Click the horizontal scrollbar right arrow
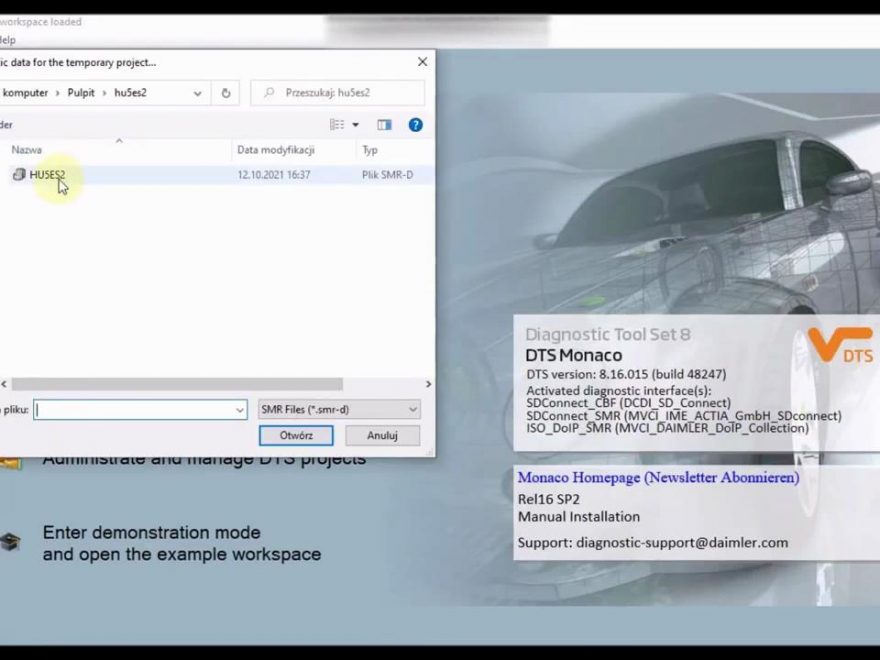Viewport: 880px width, 660px height. point(428,384)
